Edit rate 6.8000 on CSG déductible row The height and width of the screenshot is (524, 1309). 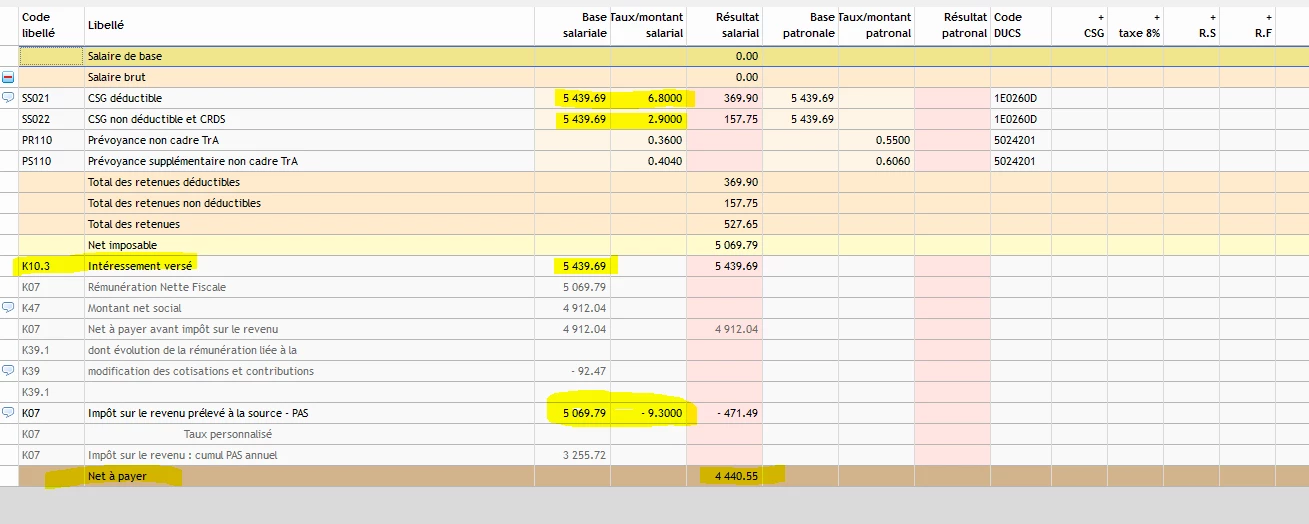coord(665,98)
